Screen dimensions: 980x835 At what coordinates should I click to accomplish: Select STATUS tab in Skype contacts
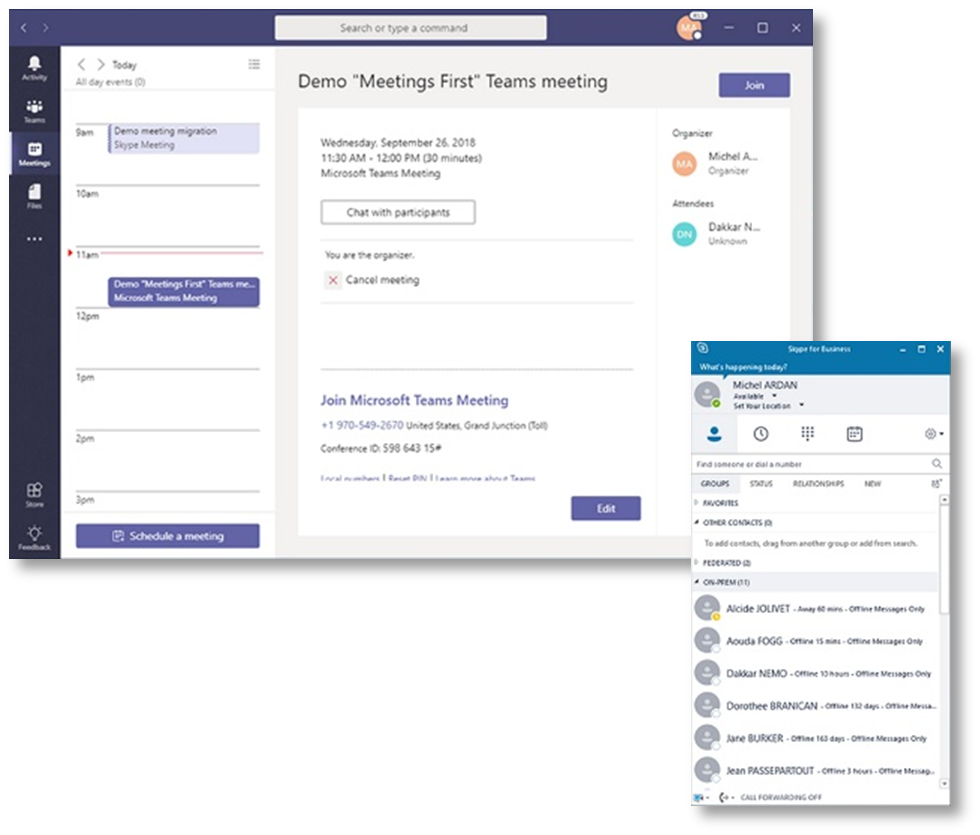click(x=761, y=484)
